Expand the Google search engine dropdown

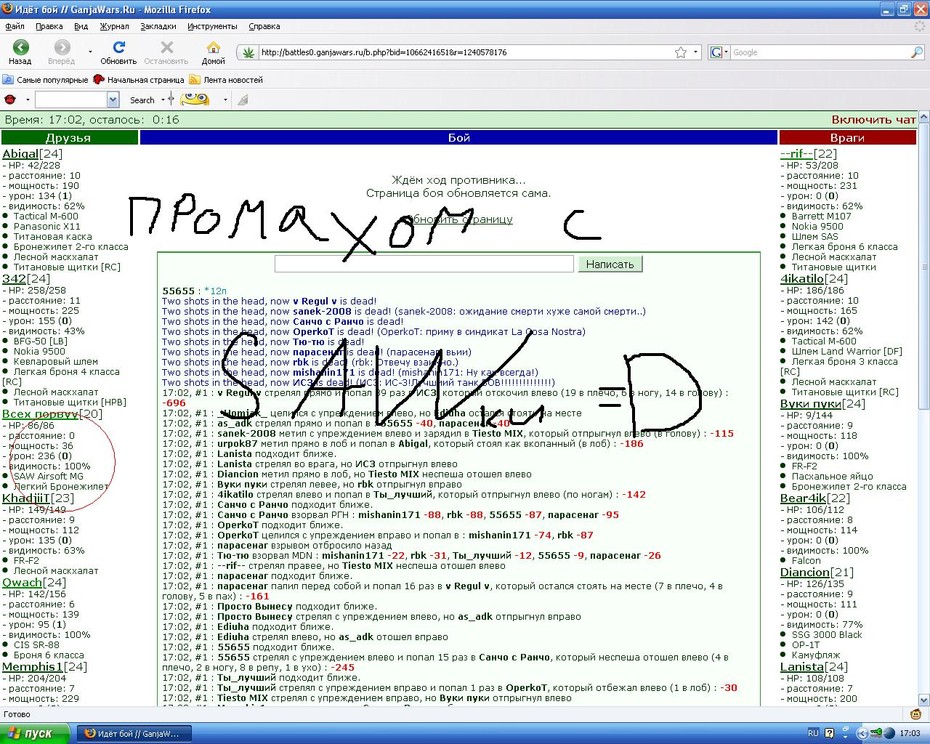point(718,52)
